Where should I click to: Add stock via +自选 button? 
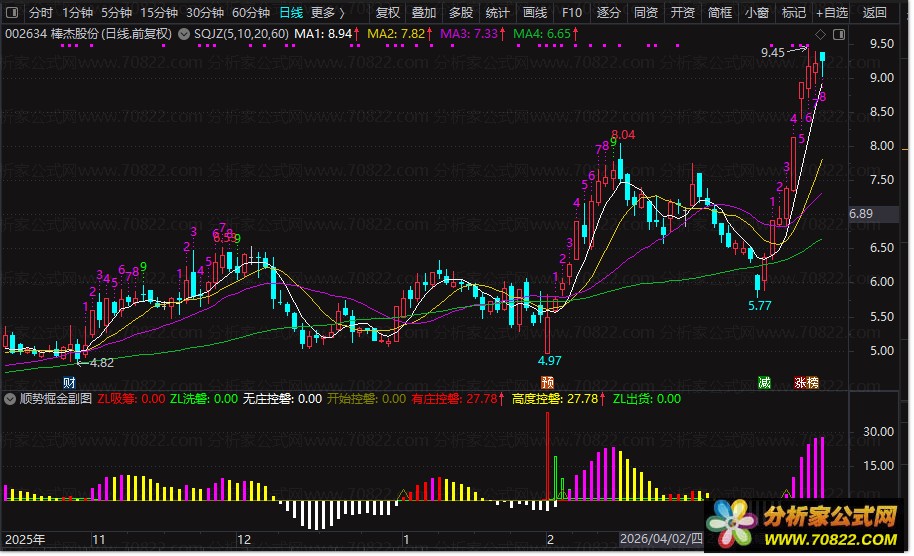(x=832, y=12)
